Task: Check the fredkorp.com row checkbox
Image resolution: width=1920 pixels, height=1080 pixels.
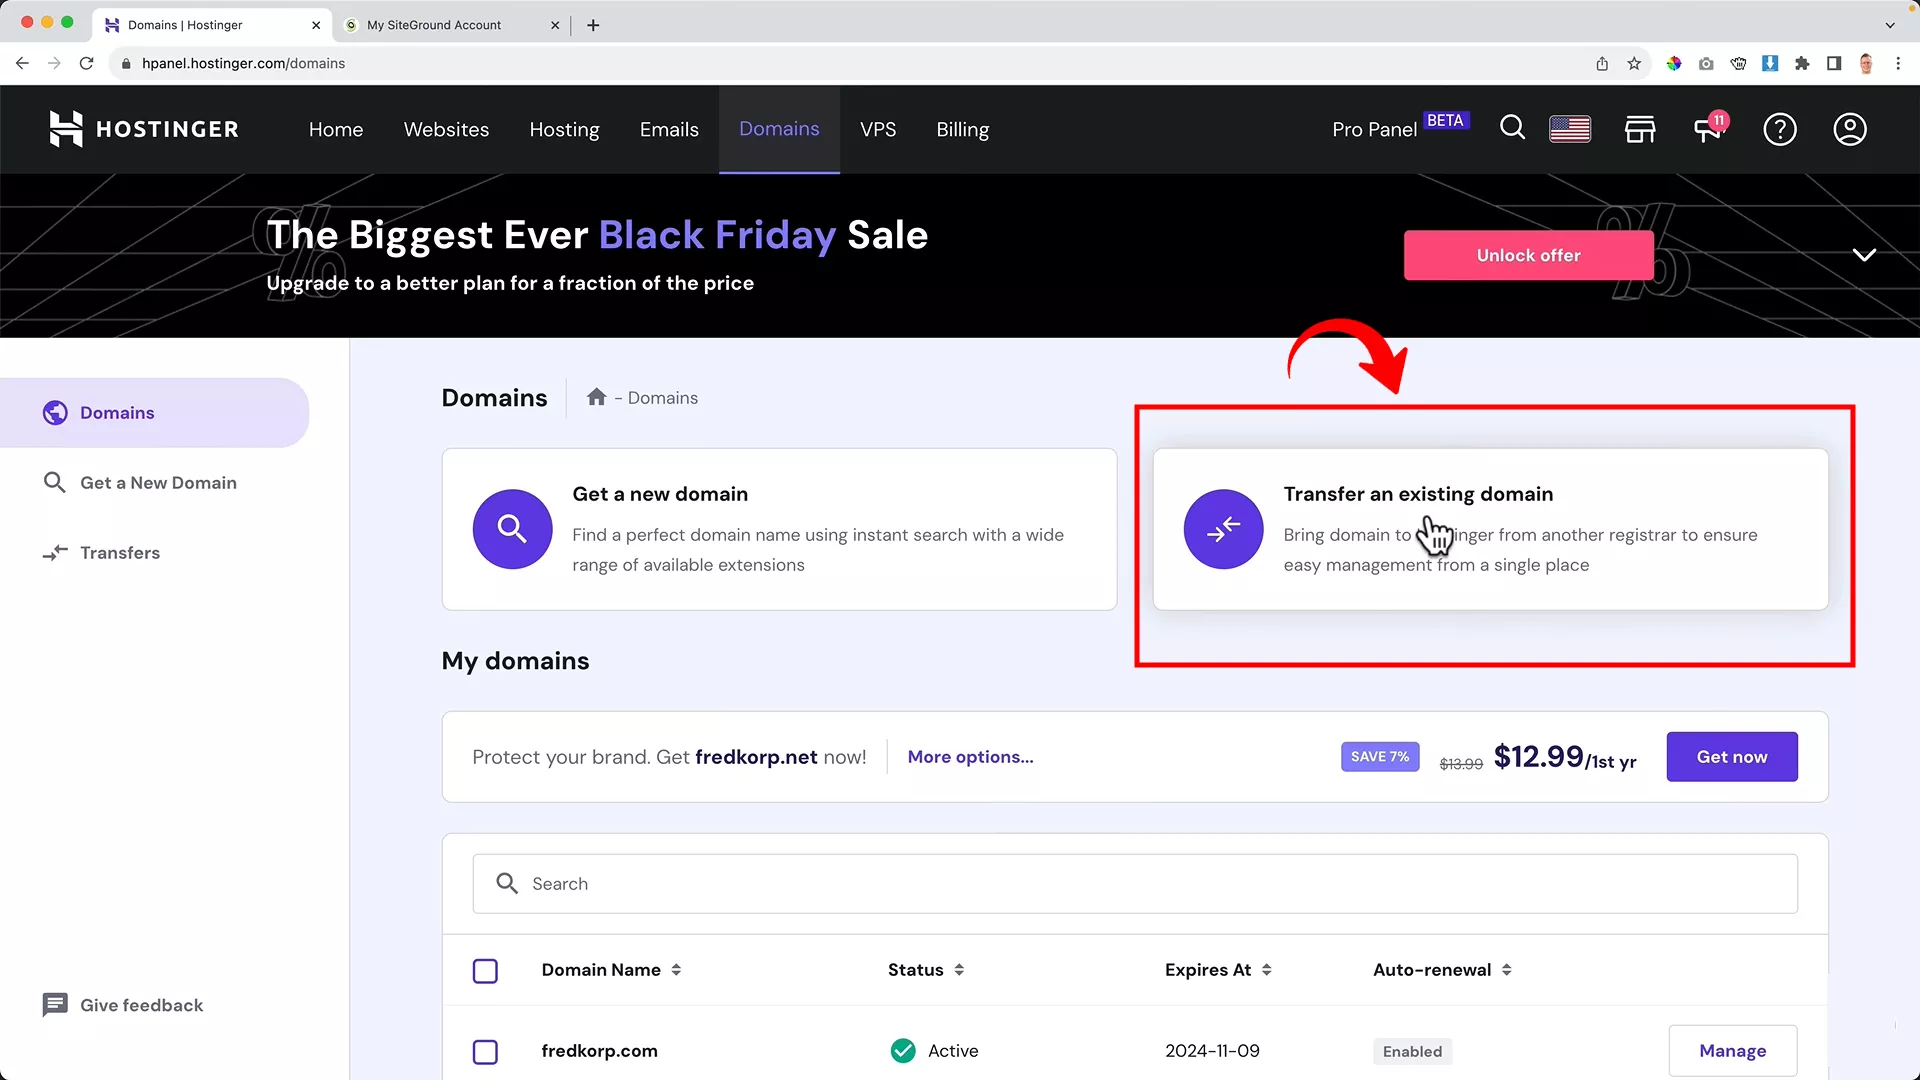Action: 485,1052
